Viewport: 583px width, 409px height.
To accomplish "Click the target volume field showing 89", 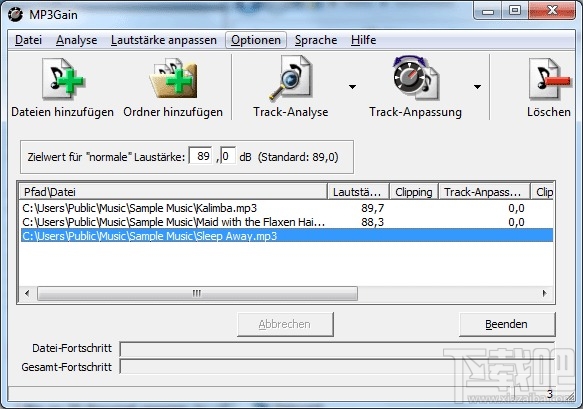I will point(200,156).
